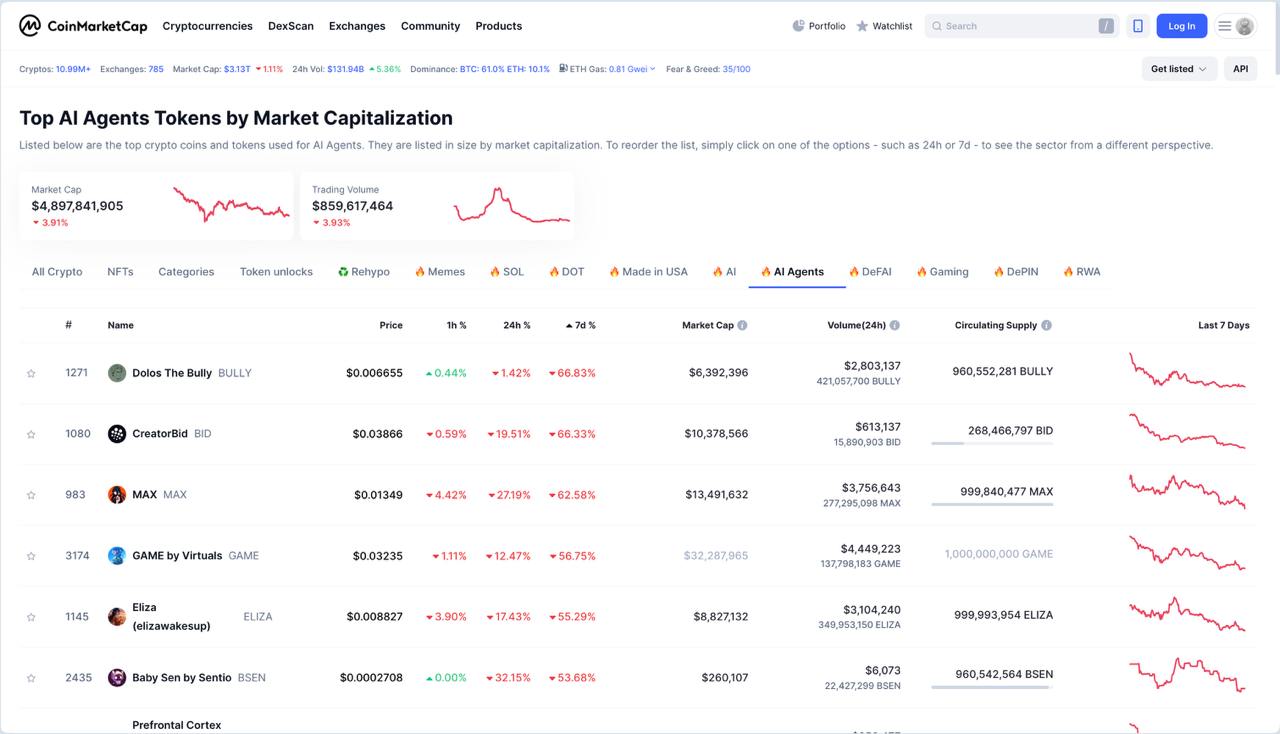Star GAME by Virtuals for watchlist

click(31, 556)
